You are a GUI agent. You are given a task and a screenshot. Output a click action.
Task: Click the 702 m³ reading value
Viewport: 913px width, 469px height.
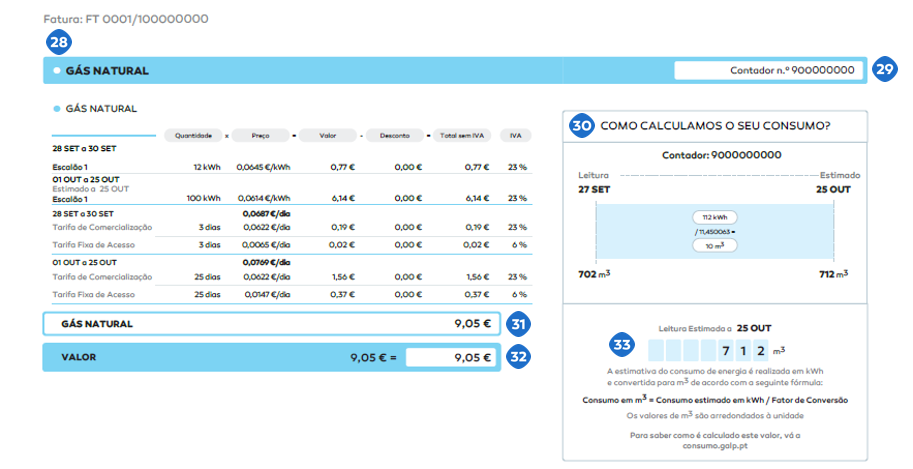(594, 274)
